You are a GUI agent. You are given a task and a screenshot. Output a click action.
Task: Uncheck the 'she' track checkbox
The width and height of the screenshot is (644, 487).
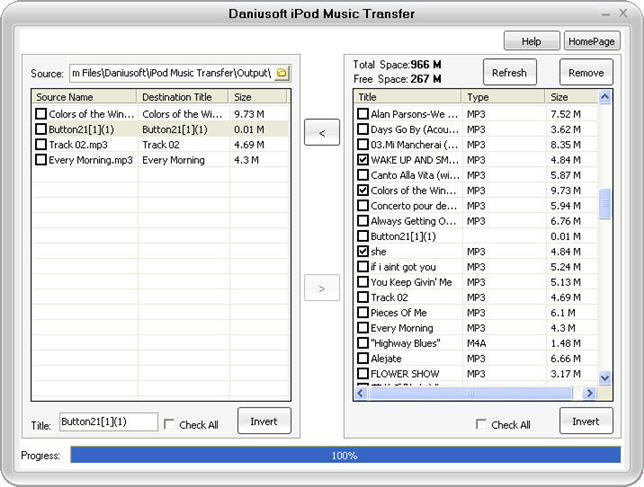pyautogui.click(x=363, y=251)
